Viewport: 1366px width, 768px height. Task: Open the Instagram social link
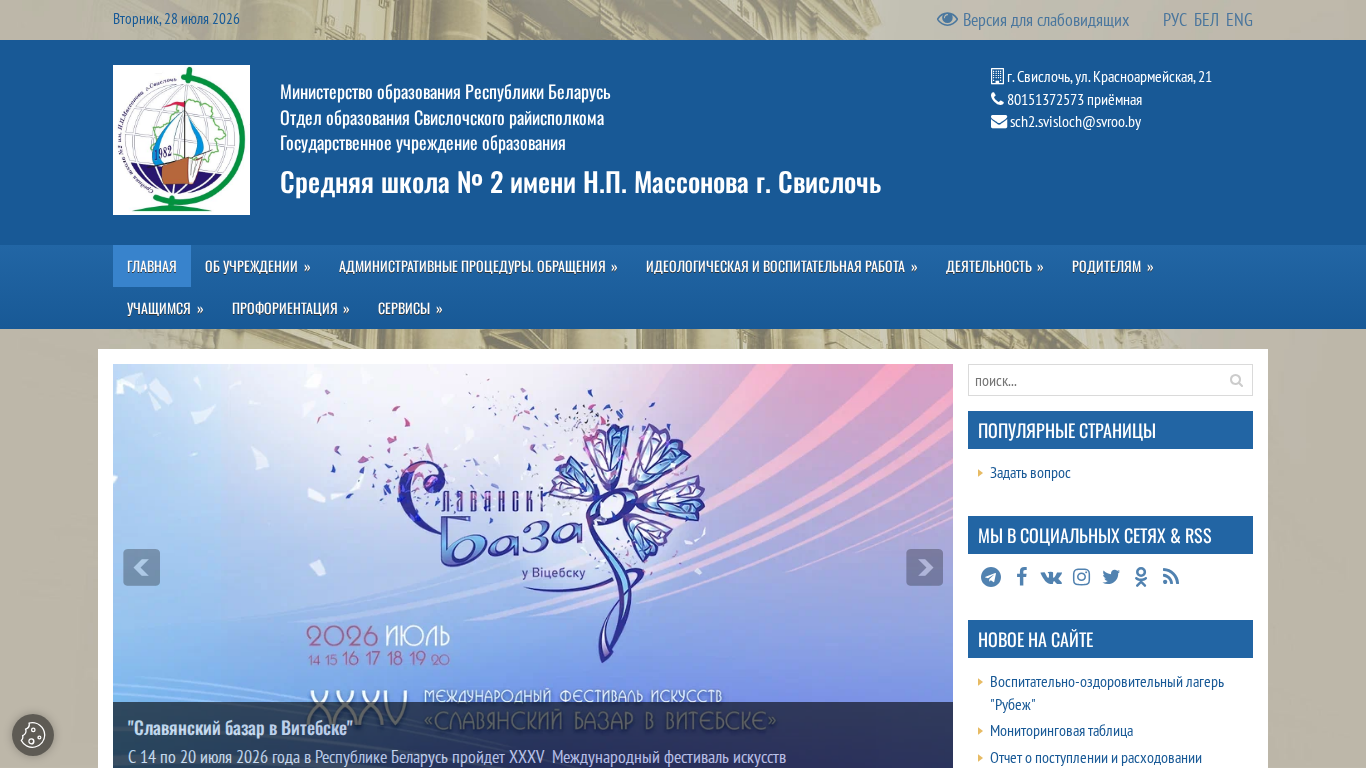click(1081, 577)
